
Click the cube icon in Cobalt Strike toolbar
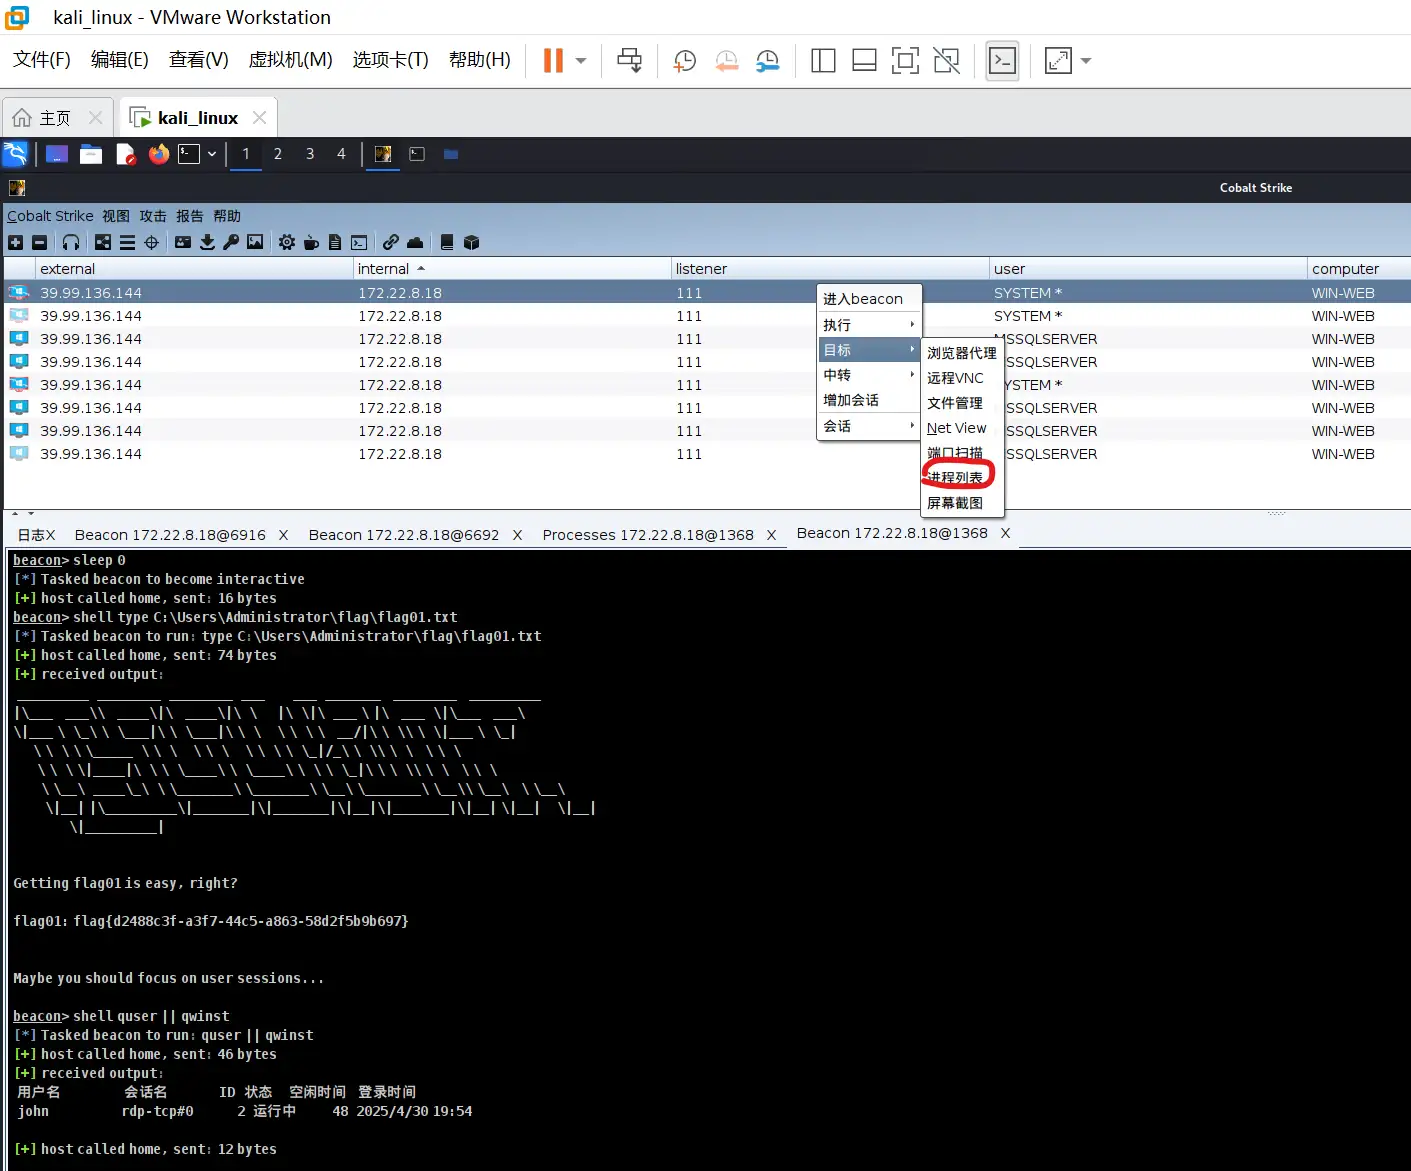tap(471, 242)
